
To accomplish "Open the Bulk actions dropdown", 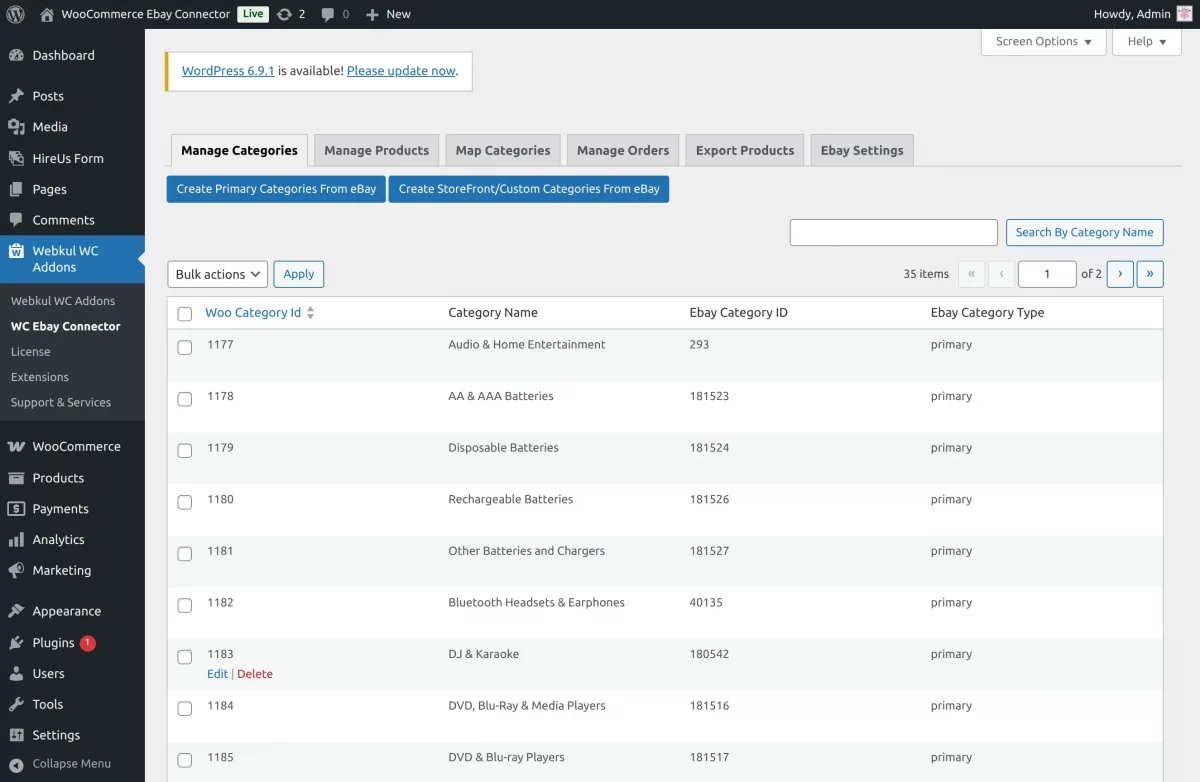I will (217, 274).
